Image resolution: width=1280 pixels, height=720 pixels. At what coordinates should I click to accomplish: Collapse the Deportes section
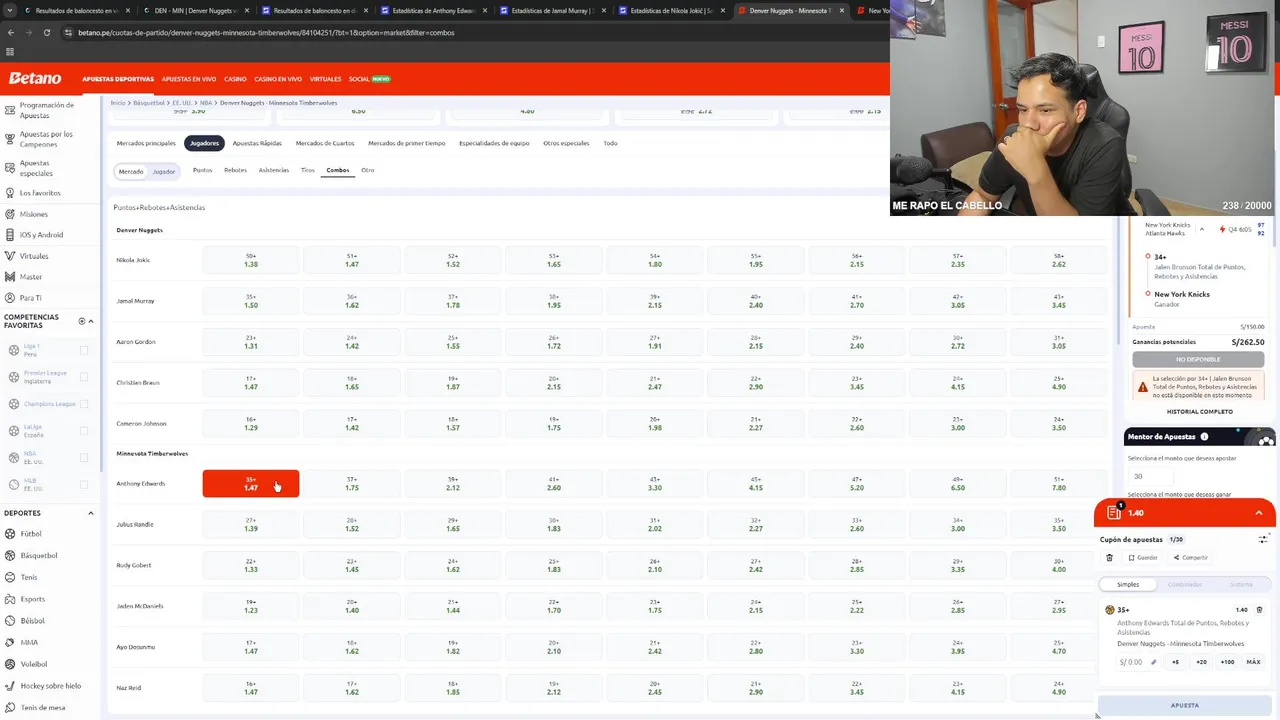pos(91,513)
